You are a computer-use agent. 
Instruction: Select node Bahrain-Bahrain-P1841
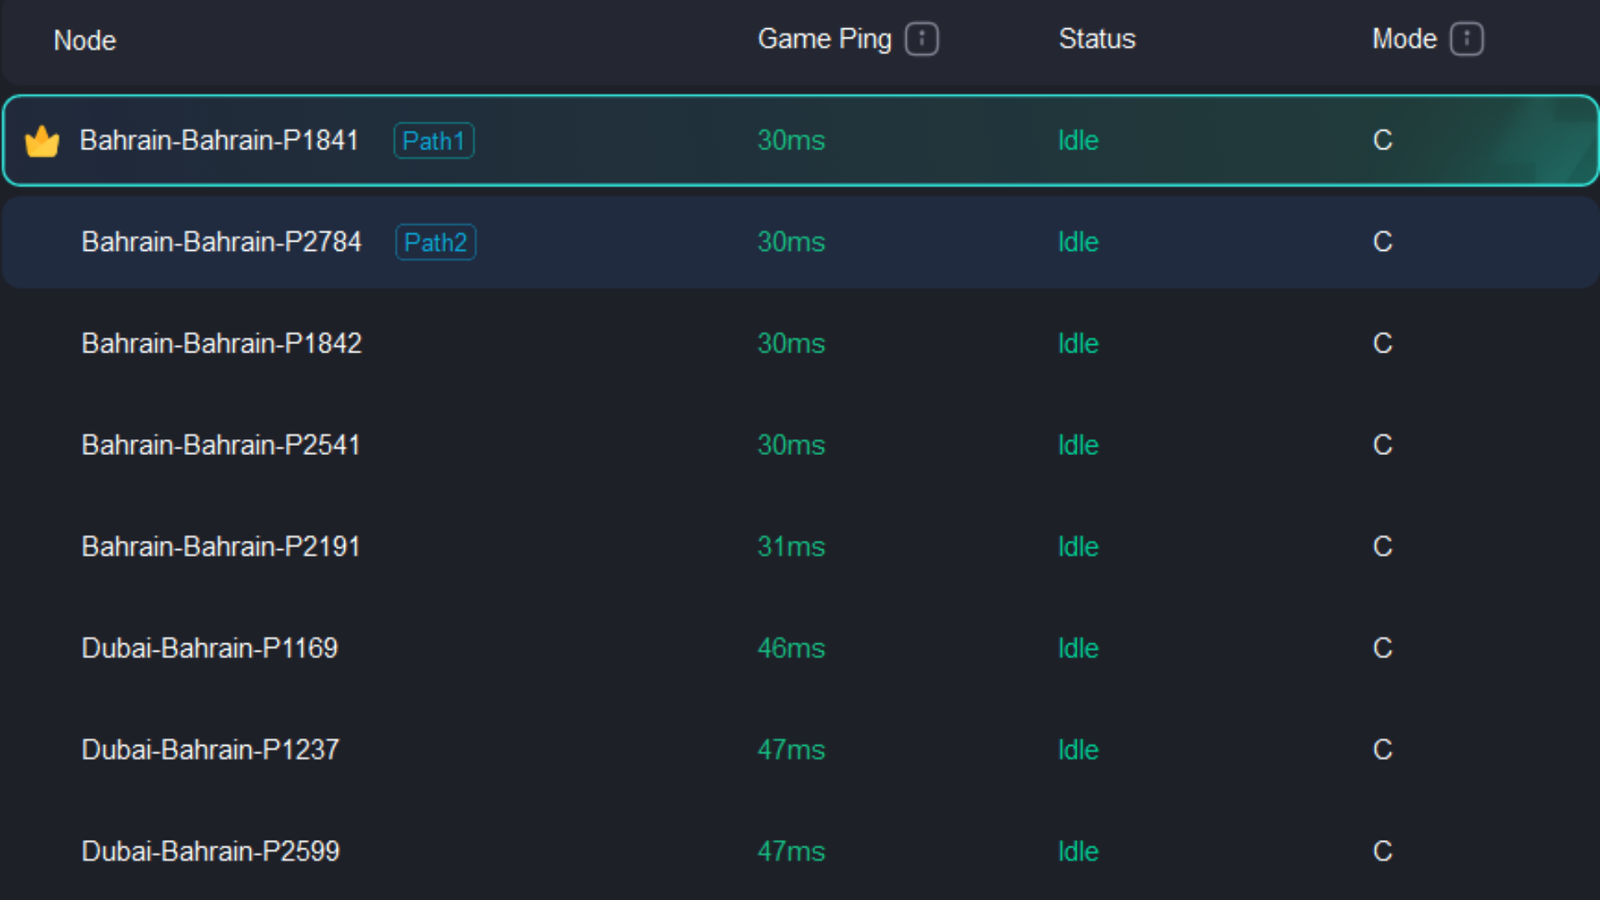pyautogui.click(x=219, y=140)
